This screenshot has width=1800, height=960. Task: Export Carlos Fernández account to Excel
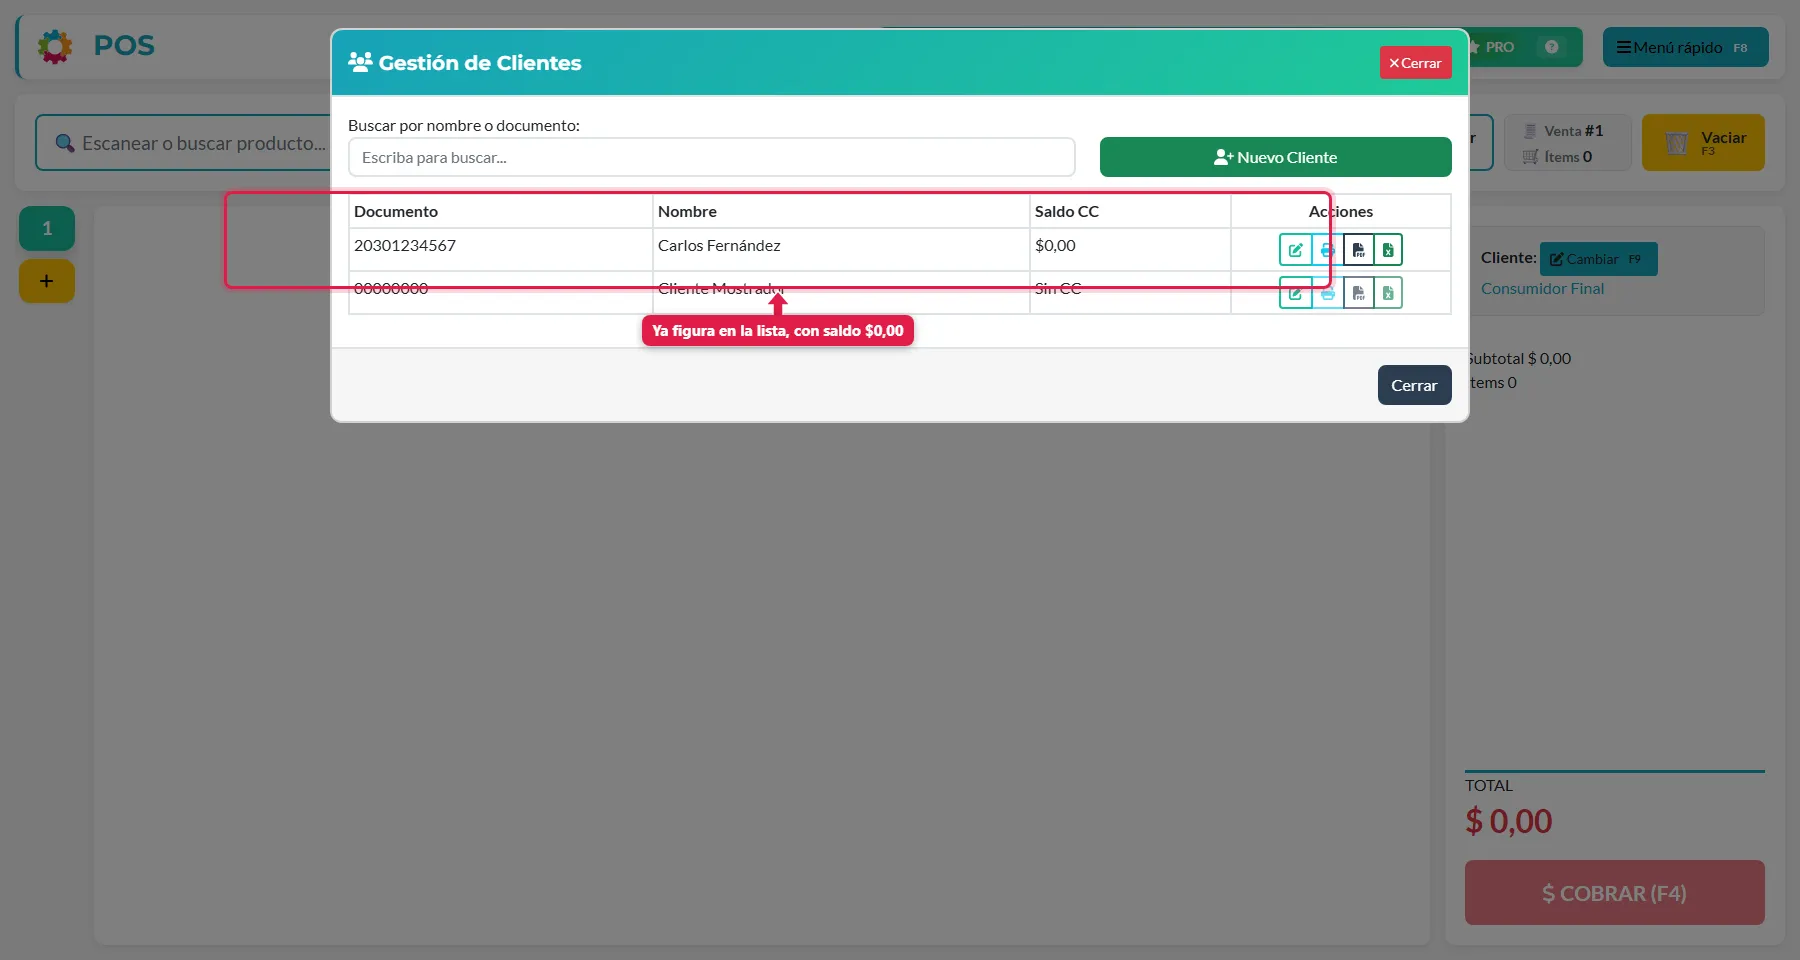tap(1388, 250)
